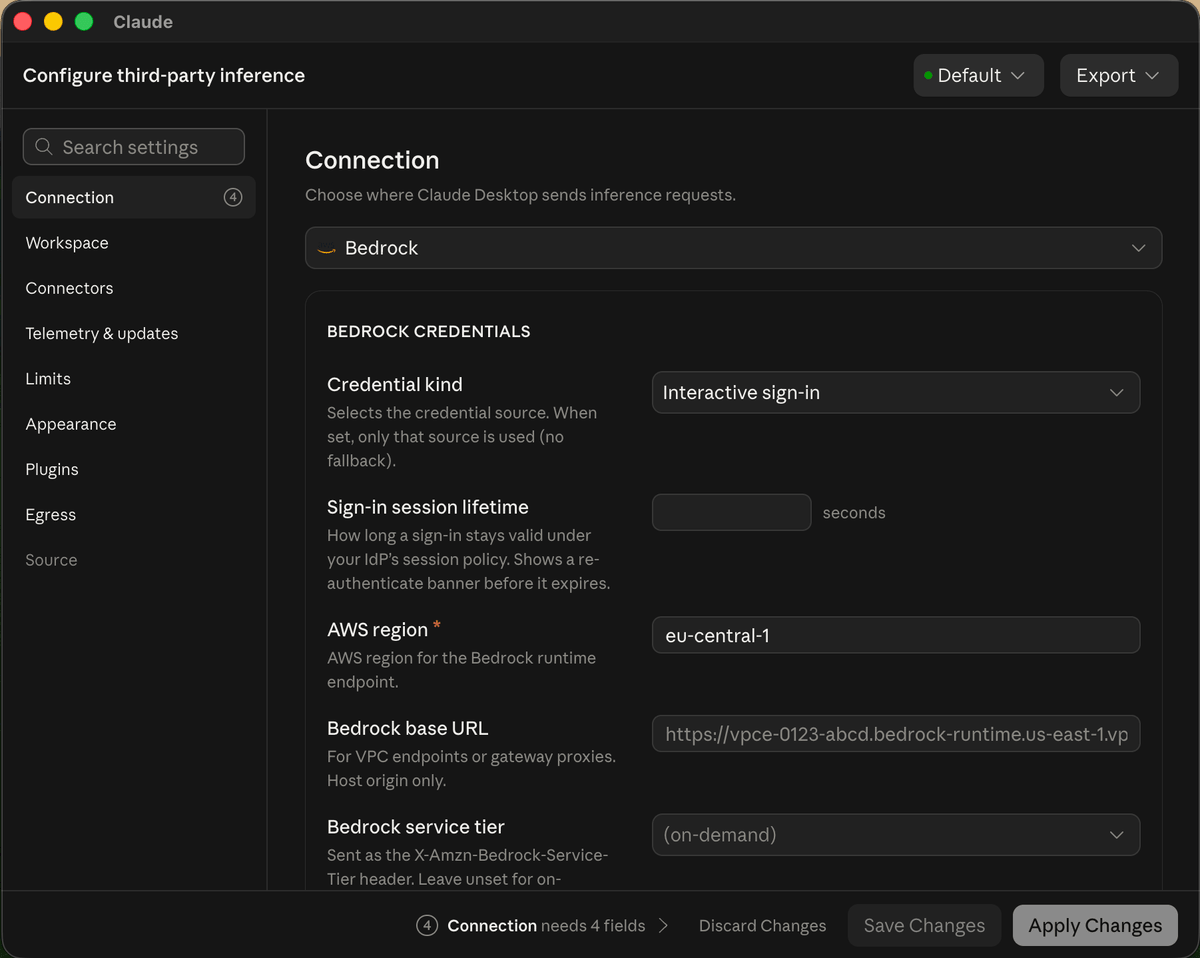Click the Bedrock base URL label
The height and width of the screenshot is (958, 1200).
click(407, 728)
